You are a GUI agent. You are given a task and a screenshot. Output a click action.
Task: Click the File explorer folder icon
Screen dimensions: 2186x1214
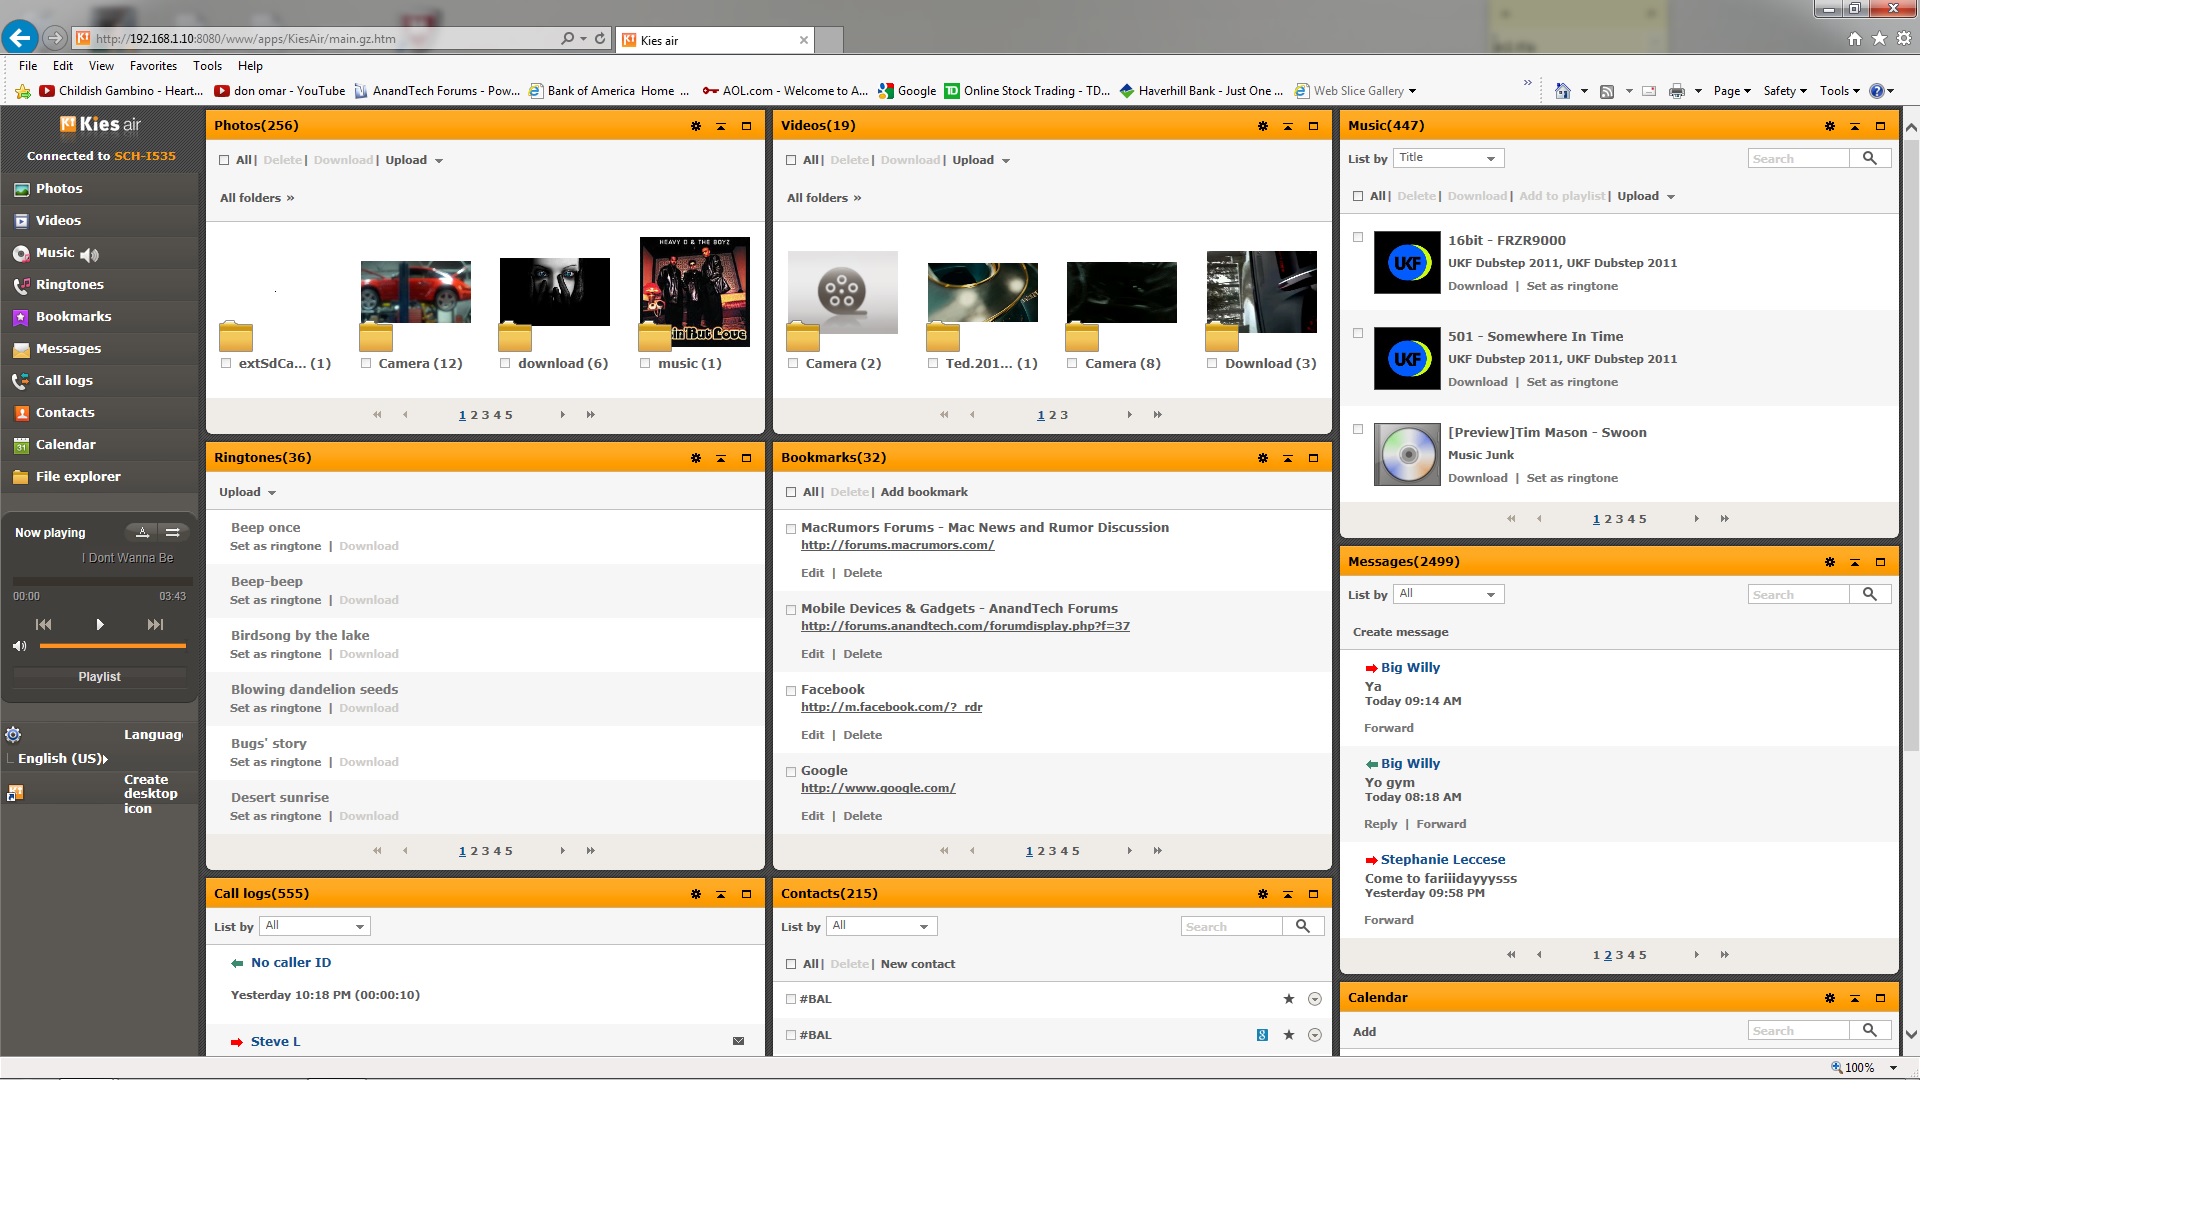pos(21,477)
